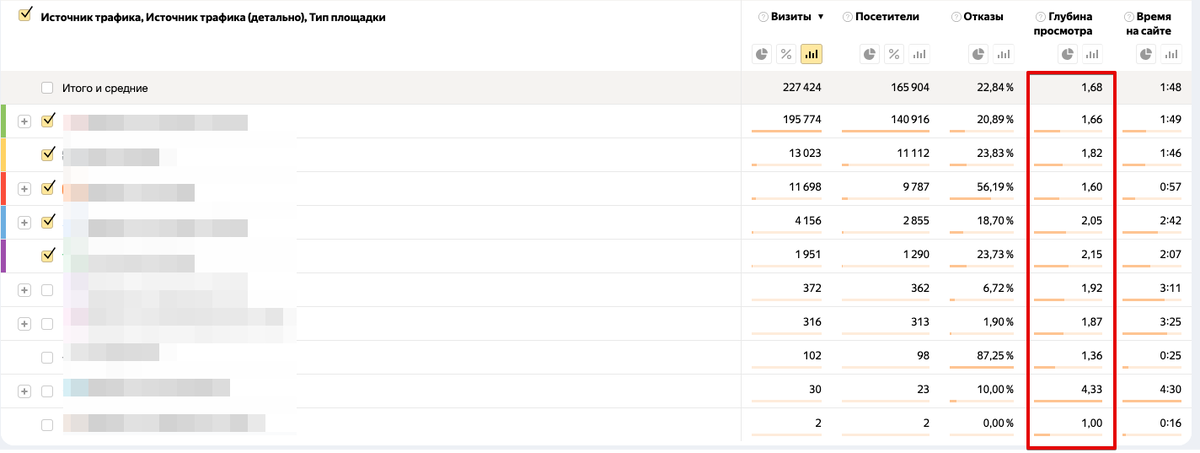1200x453 pixels.
Task: Select bar chart icon under Отказы
Action: point(1003,54)
